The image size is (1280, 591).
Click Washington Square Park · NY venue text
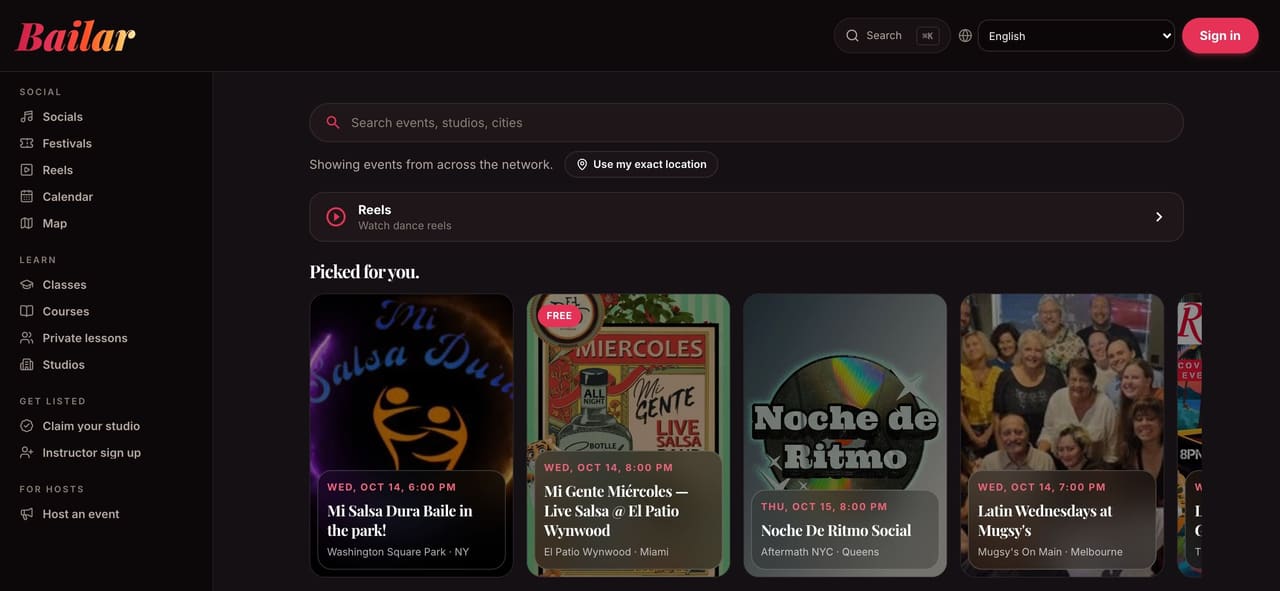click(398, 552)
